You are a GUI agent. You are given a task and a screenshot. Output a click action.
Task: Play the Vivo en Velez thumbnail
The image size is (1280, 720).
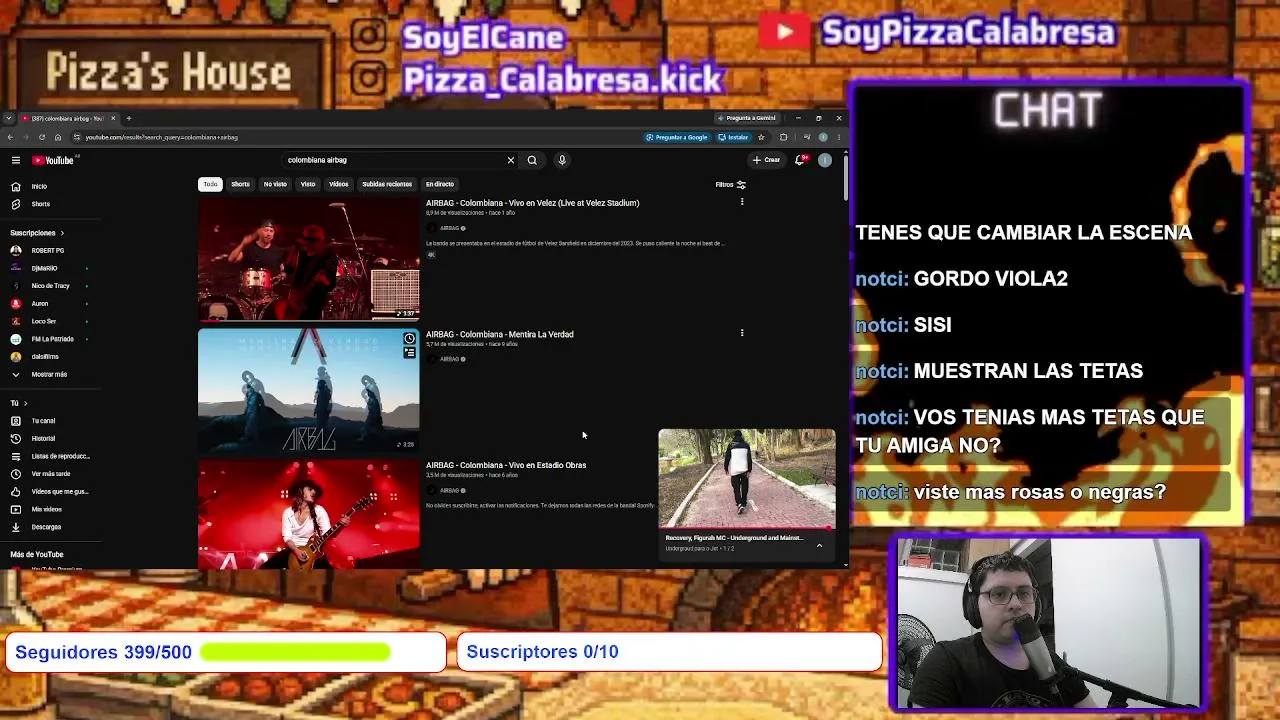309,259
